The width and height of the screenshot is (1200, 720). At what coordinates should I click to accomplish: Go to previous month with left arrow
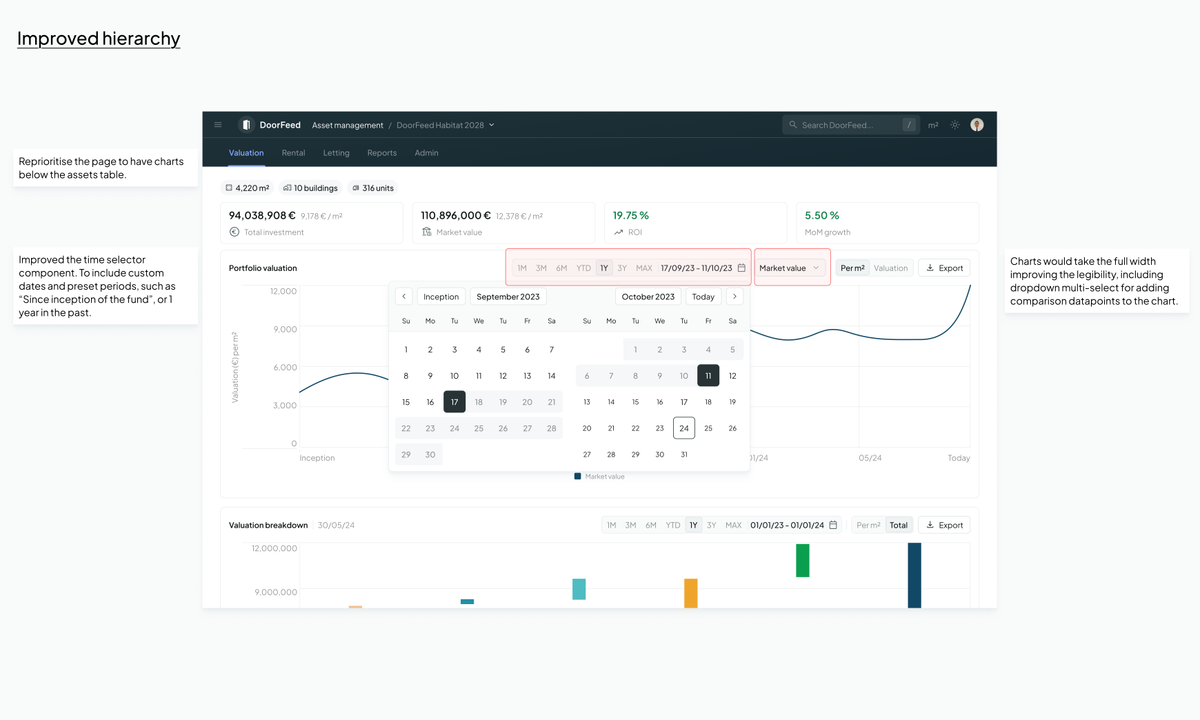pyautogui.click(x=403, y=297)
